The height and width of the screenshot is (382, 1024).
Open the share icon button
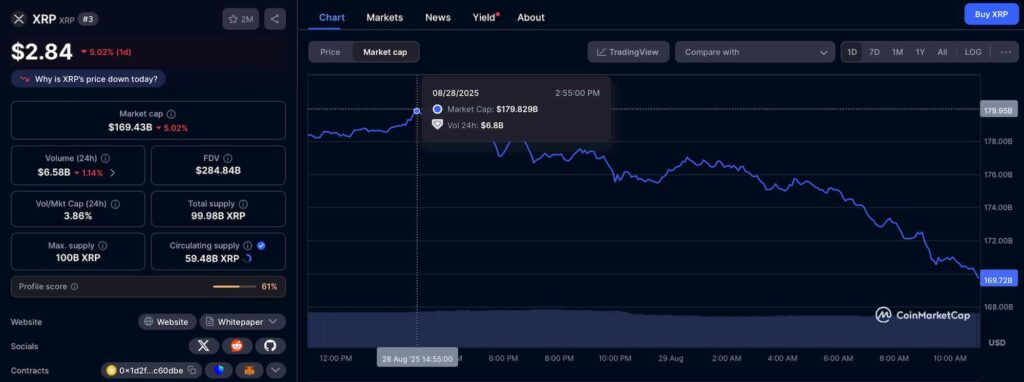(275, 19)
